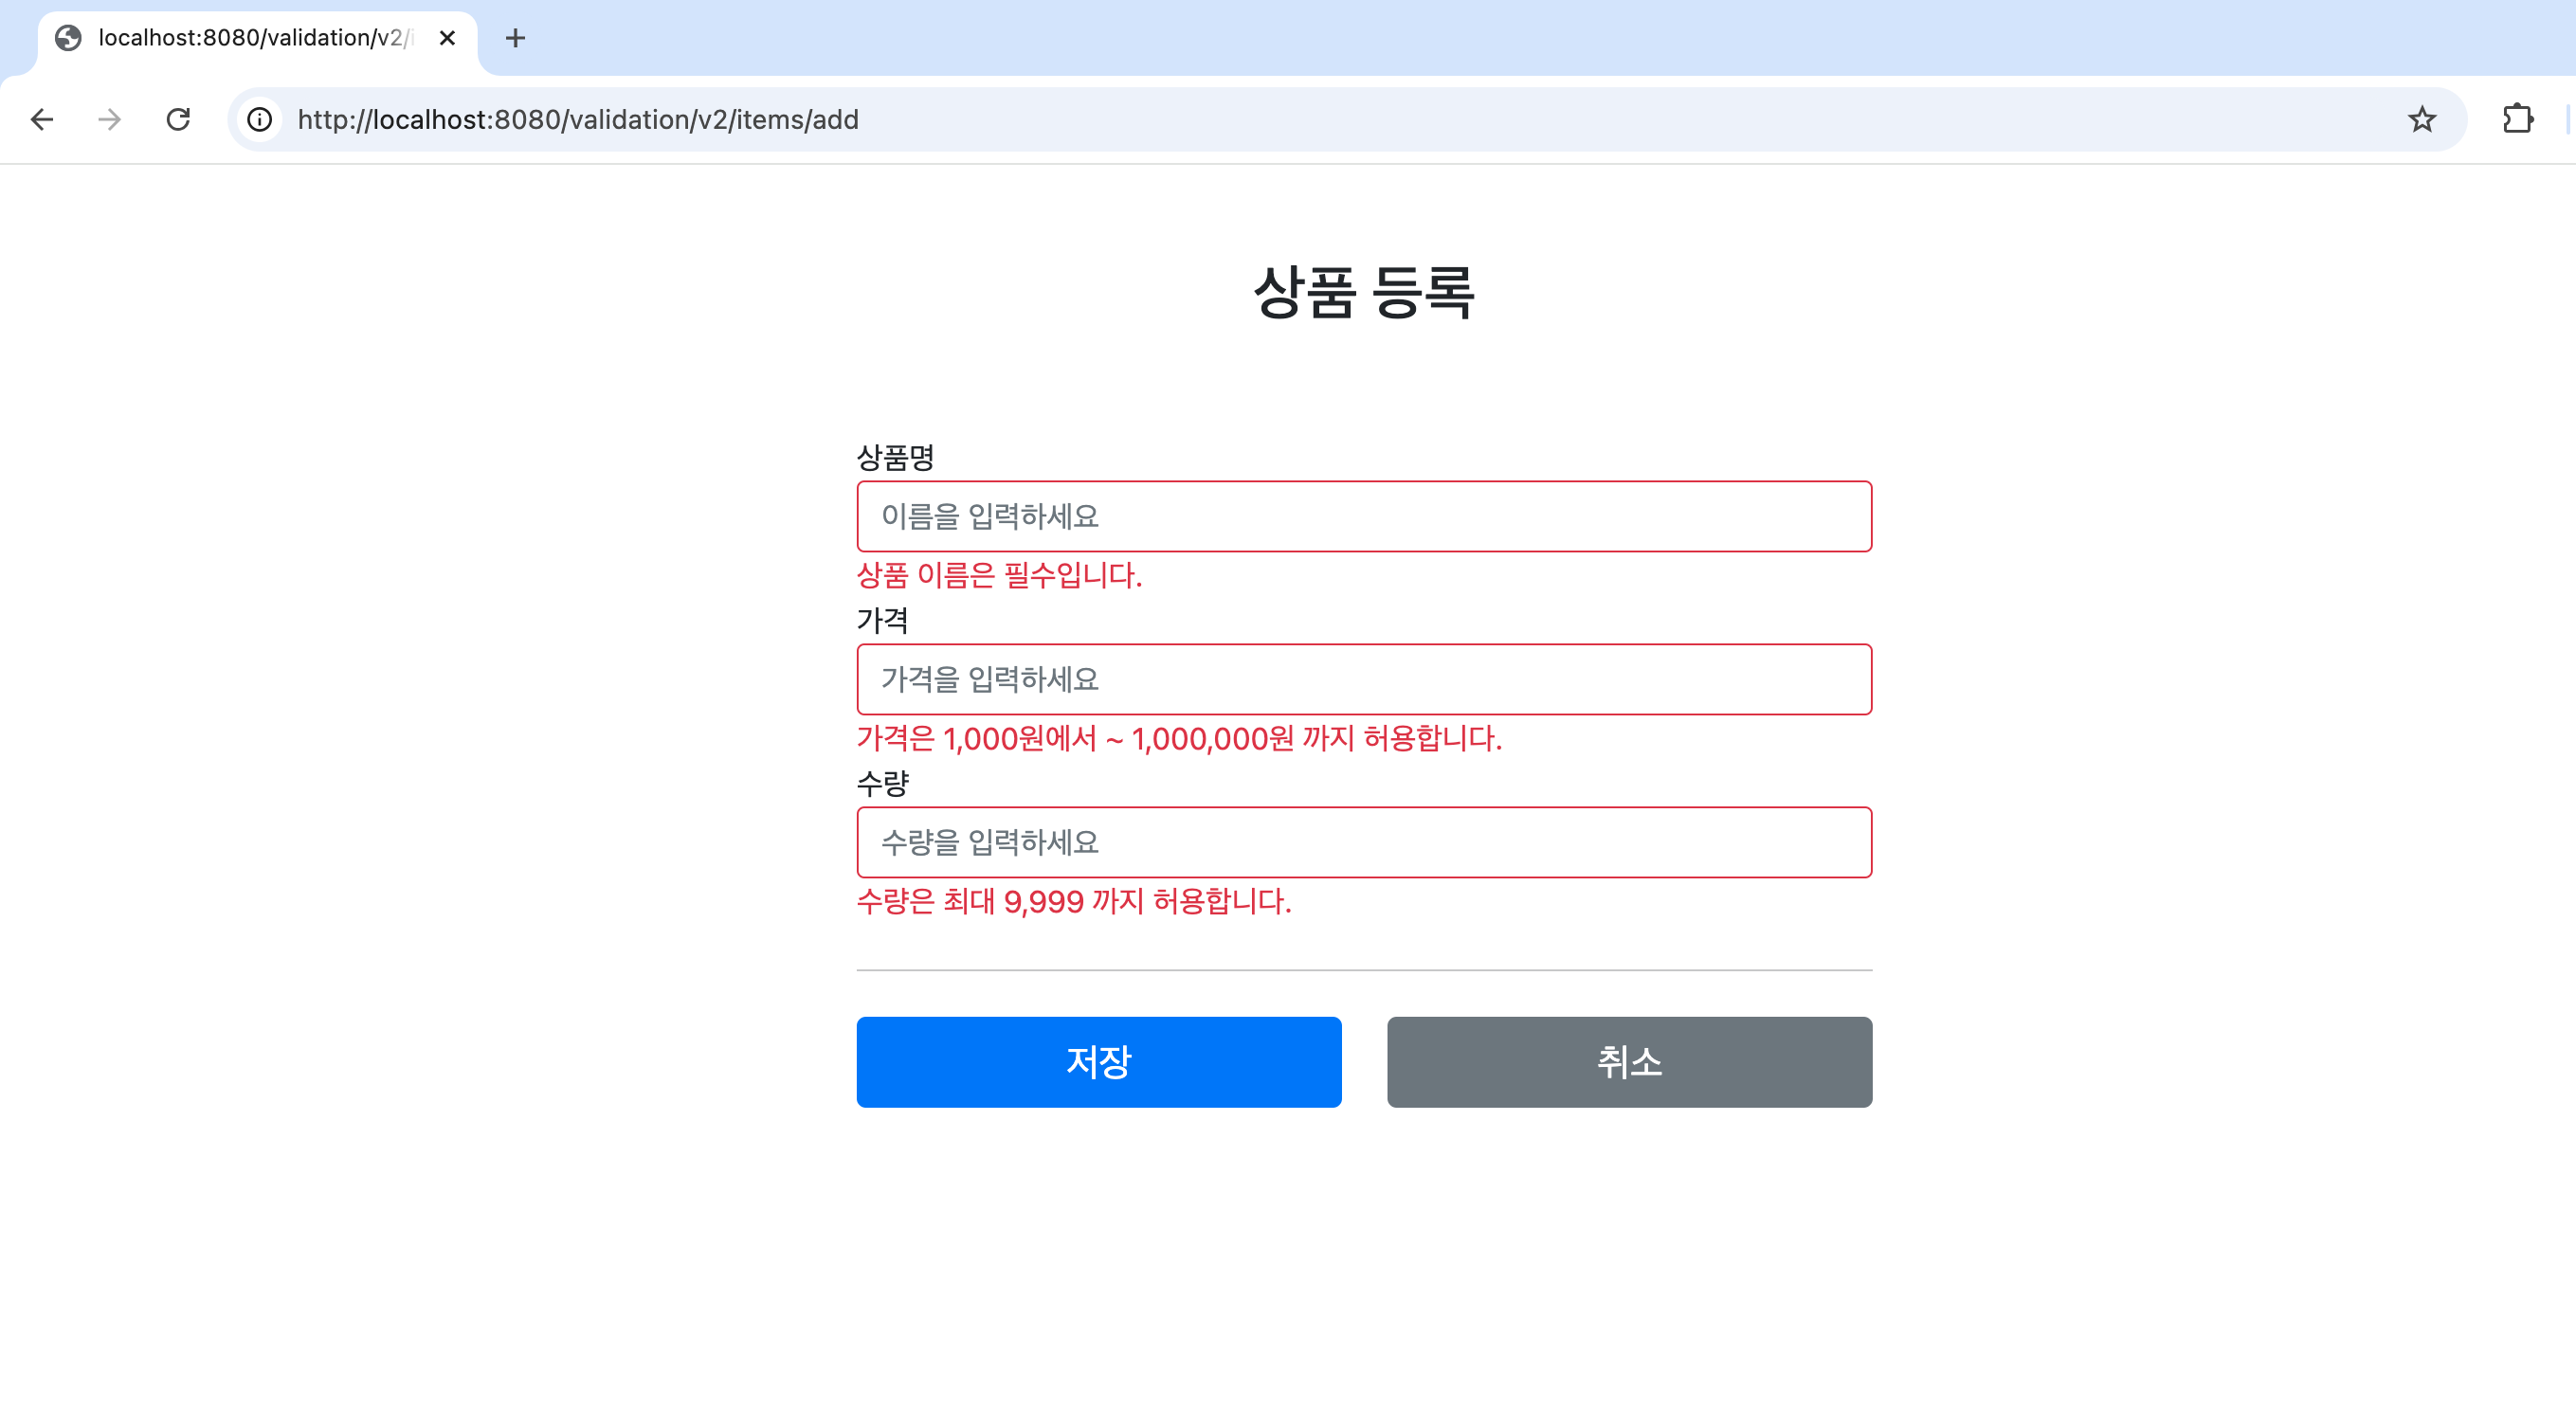
Task: Close the localhost:8080 tab
Action: click(x=447, y=38)
